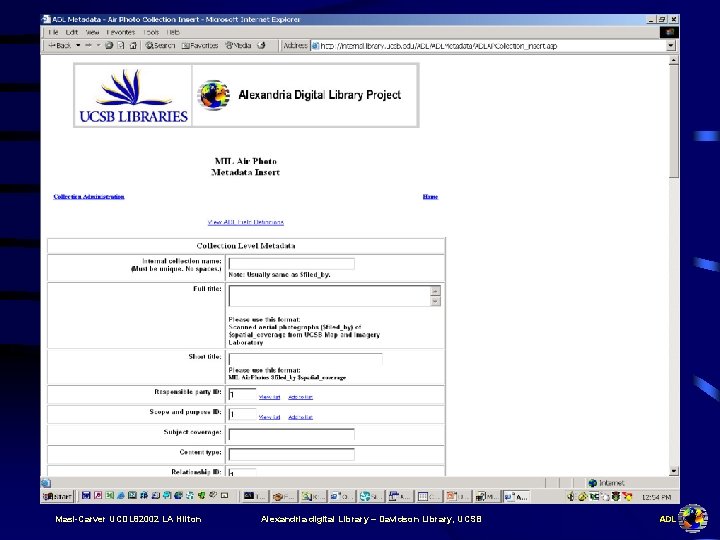Open the View ADL Field Definitions link
The width and height of the screenshot is (720, 540).
[x=246, y=222]
